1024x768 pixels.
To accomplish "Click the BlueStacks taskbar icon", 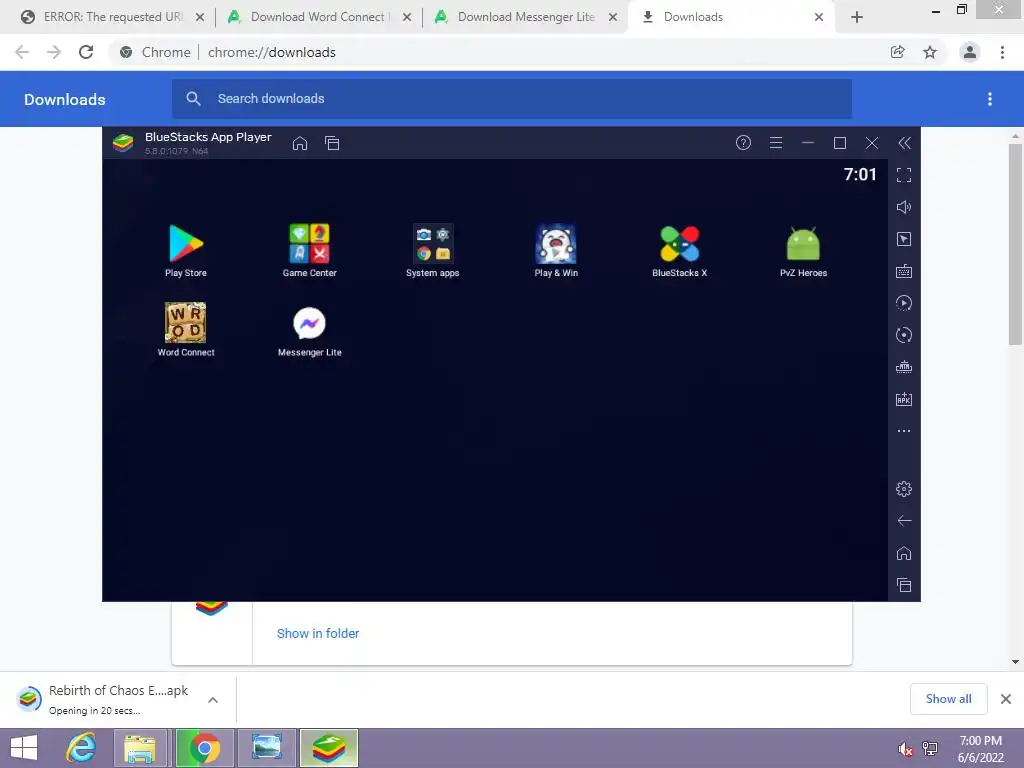I will point(329,748).
